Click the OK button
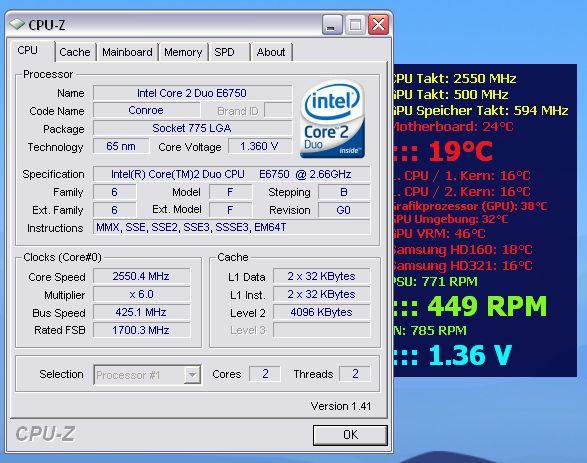Viewport: 587px width, 463px height. pos(350,435)
